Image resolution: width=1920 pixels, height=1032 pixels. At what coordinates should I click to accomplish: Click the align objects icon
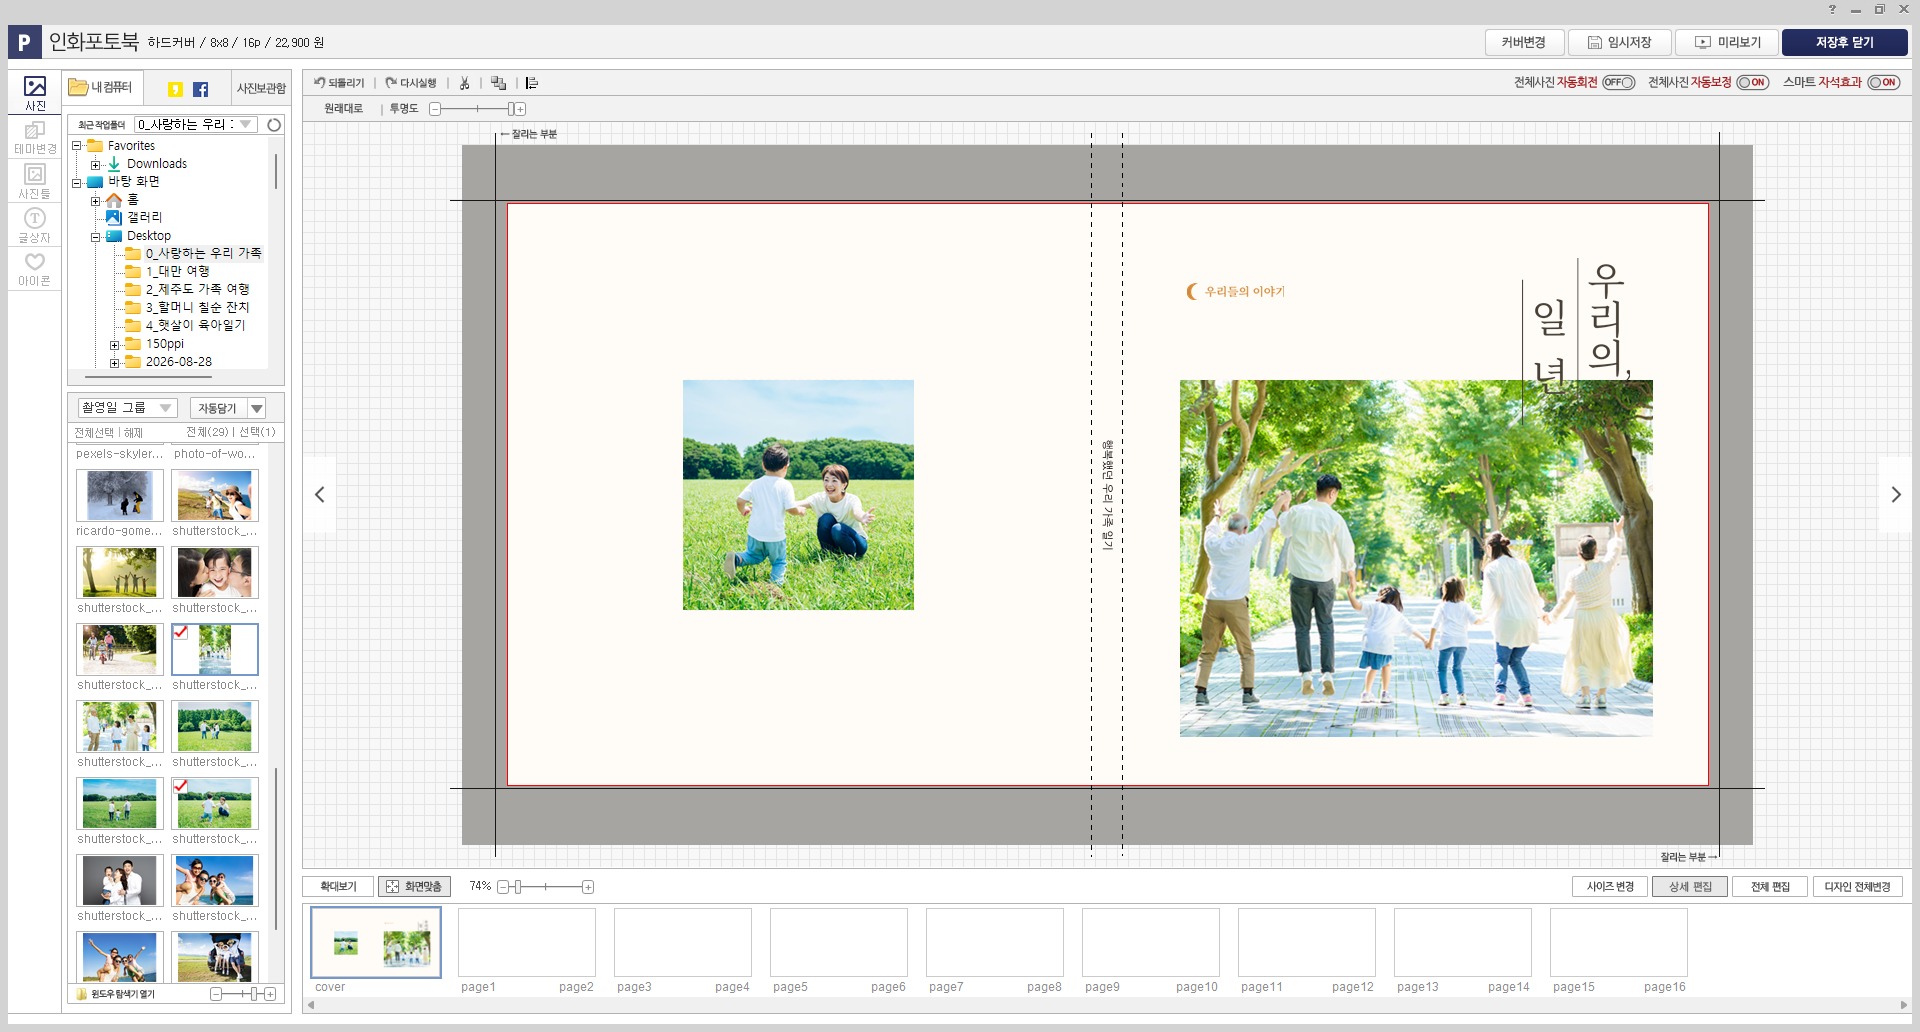pyautogui.click(x=532, y=83)
